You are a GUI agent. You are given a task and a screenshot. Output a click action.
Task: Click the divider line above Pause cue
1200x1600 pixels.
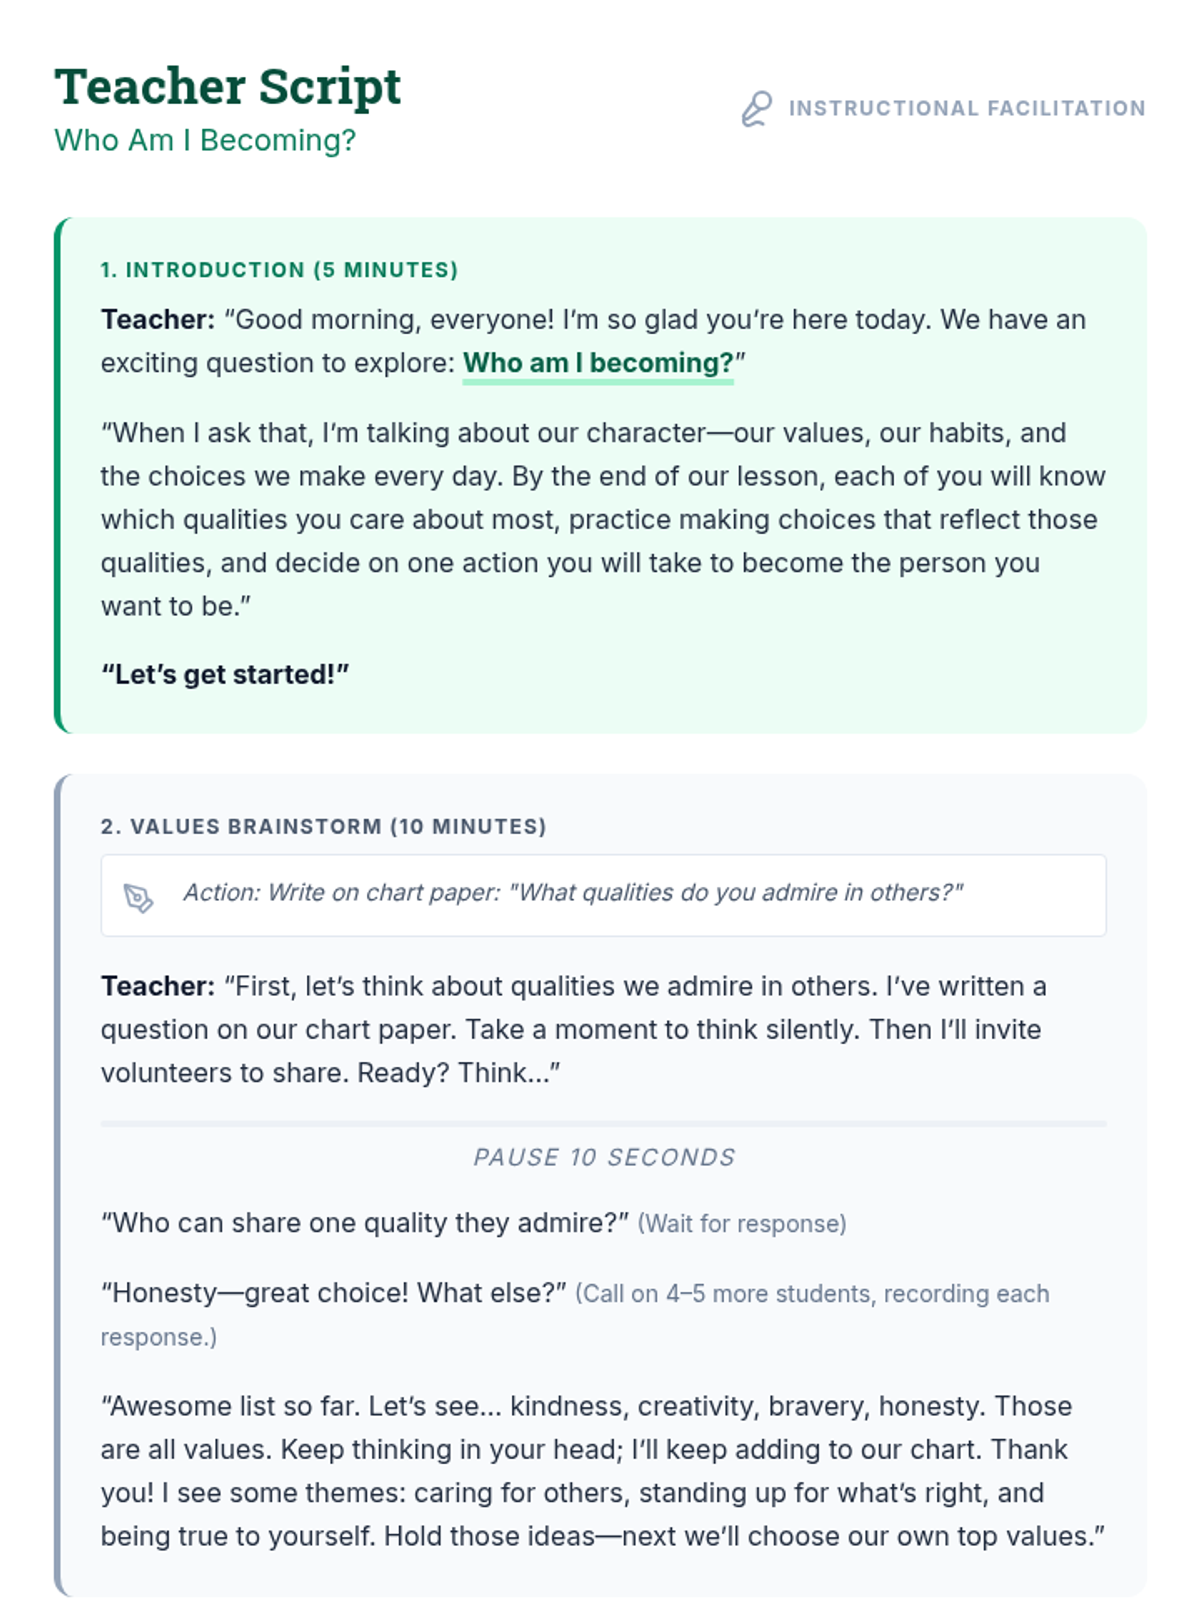click(603, 1124)
